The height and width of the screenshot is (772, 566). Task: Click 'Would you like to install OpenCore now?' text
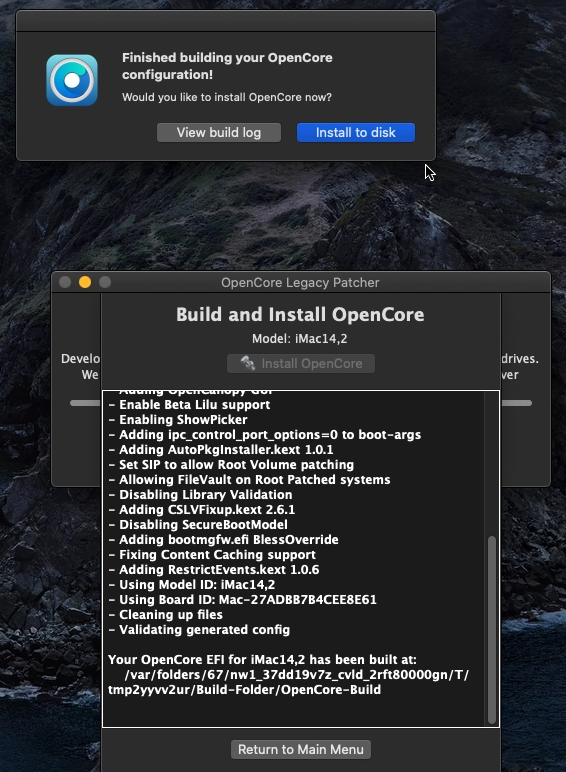tap(227, 97)
